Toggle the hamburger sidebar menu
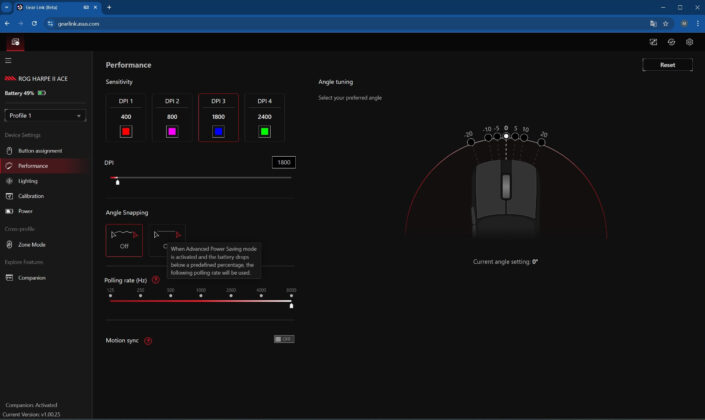Image resolution: width=705 pixels, height=420 pixels. [x=8, y=60]
